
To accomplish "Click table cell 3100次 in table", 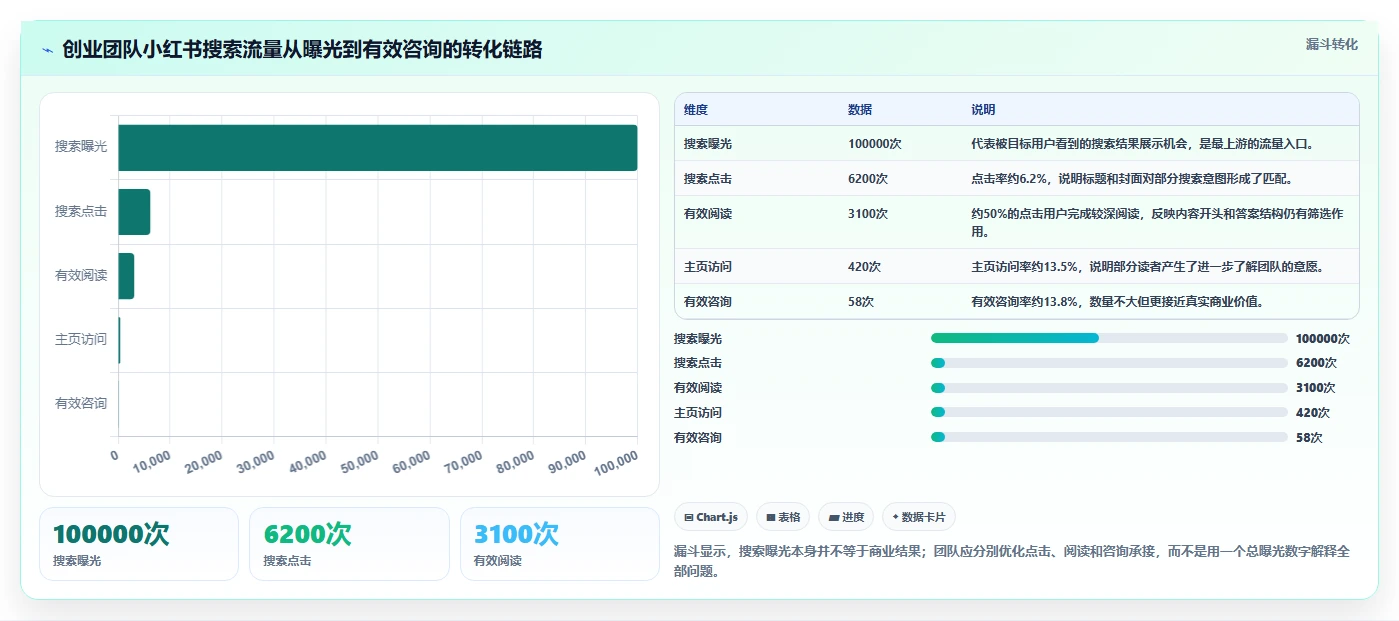I will point(868,214).
